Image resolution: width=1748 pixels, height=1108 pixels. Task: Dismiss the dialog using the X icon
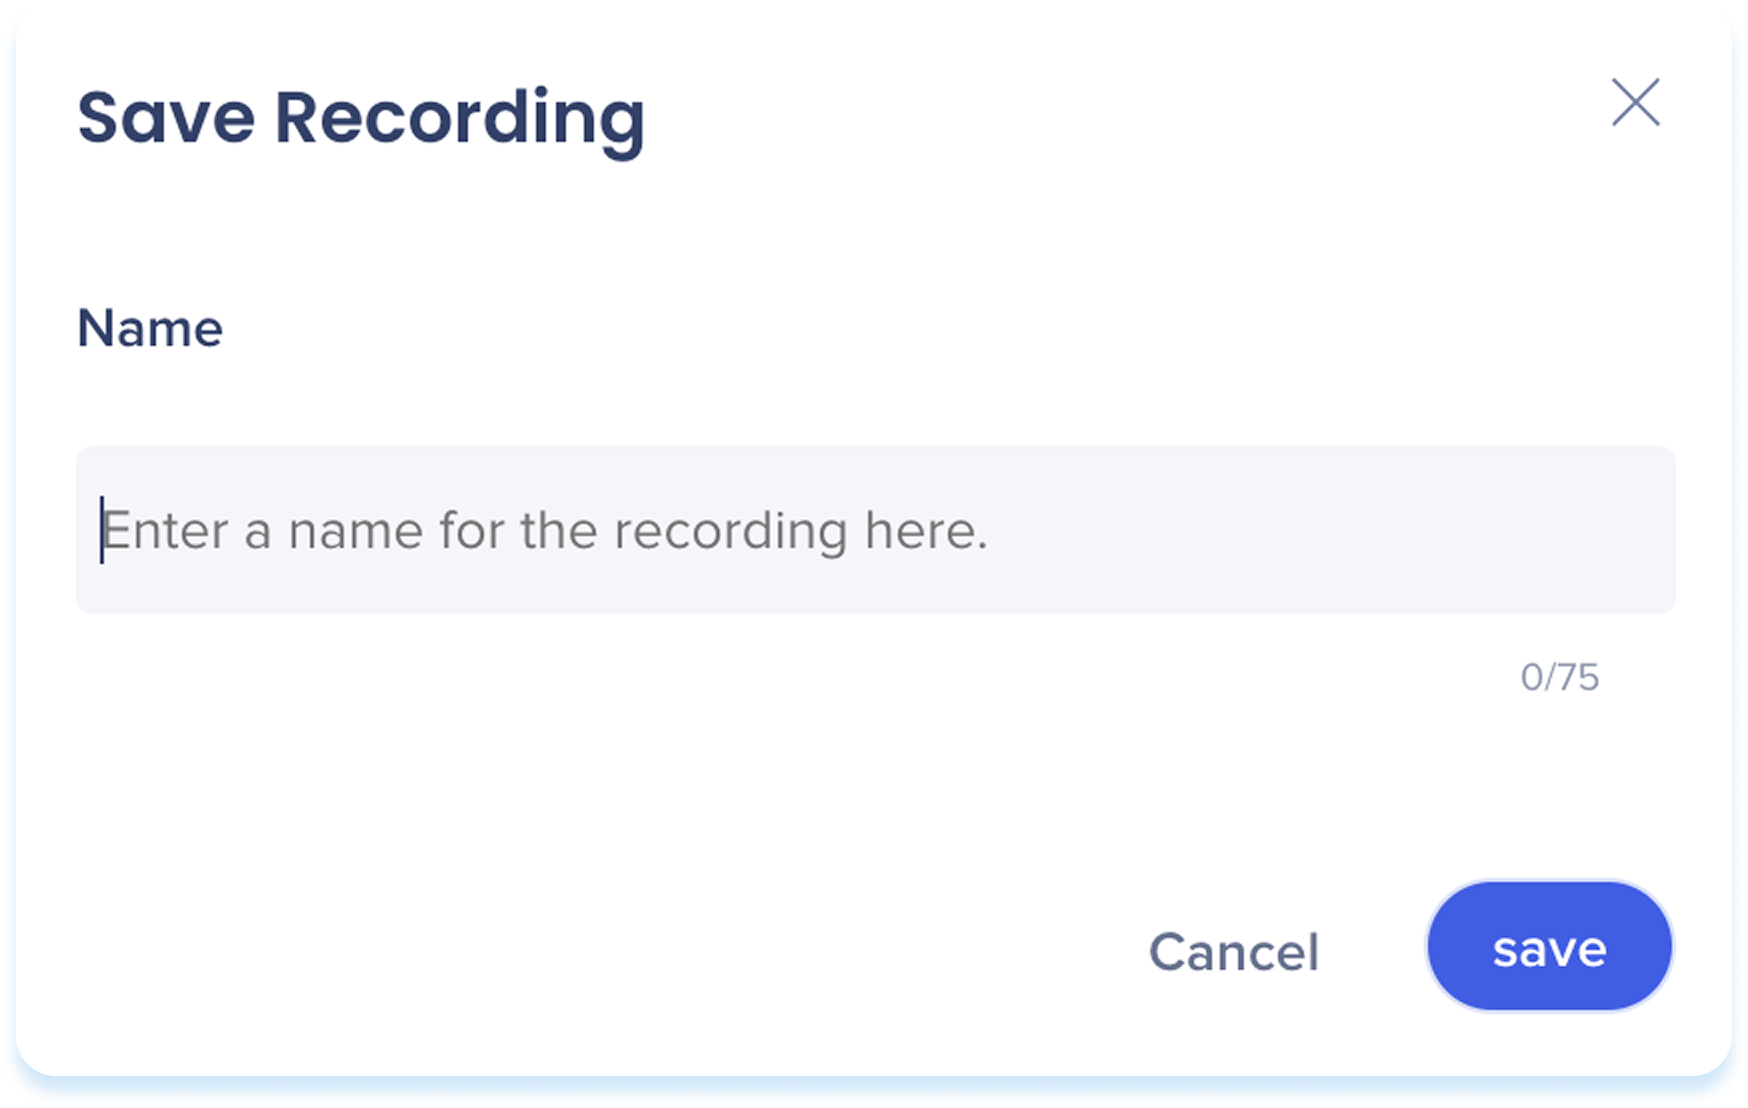(x=1635, y=102)
